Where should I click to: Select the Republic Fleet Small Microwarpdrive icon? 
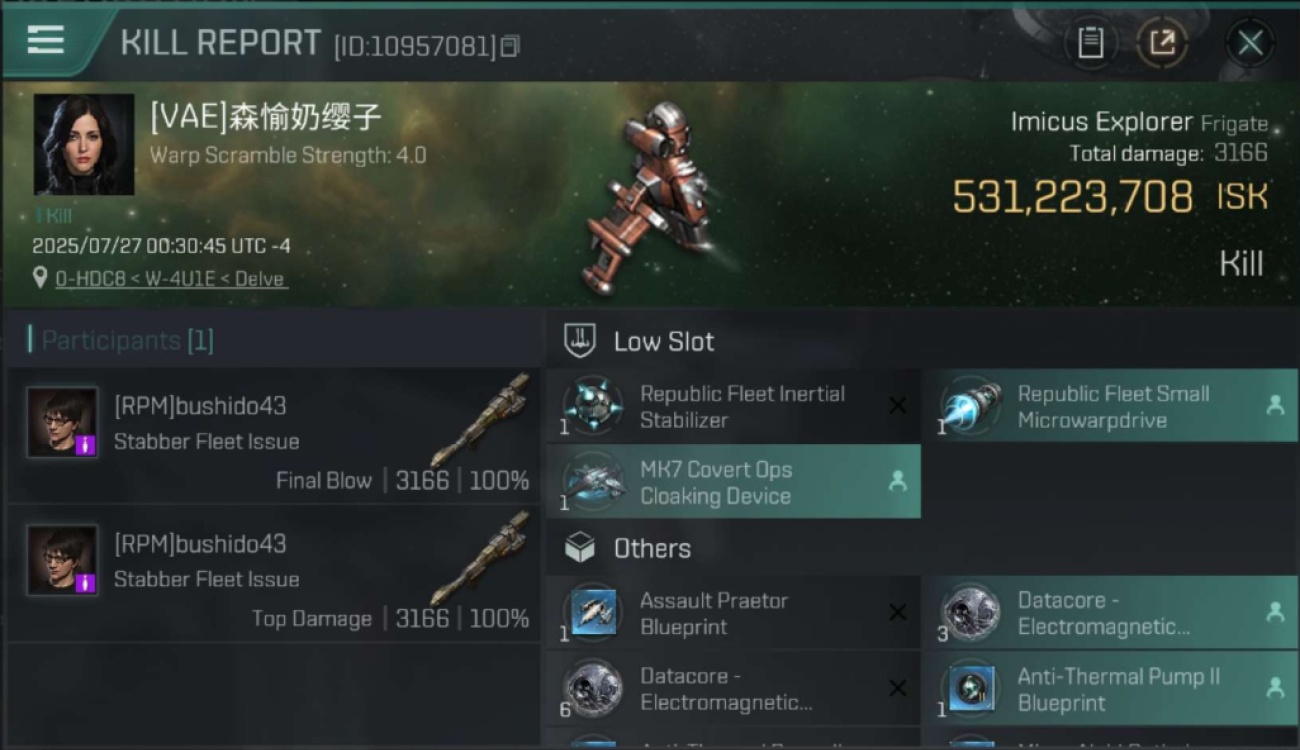(971, 407)
